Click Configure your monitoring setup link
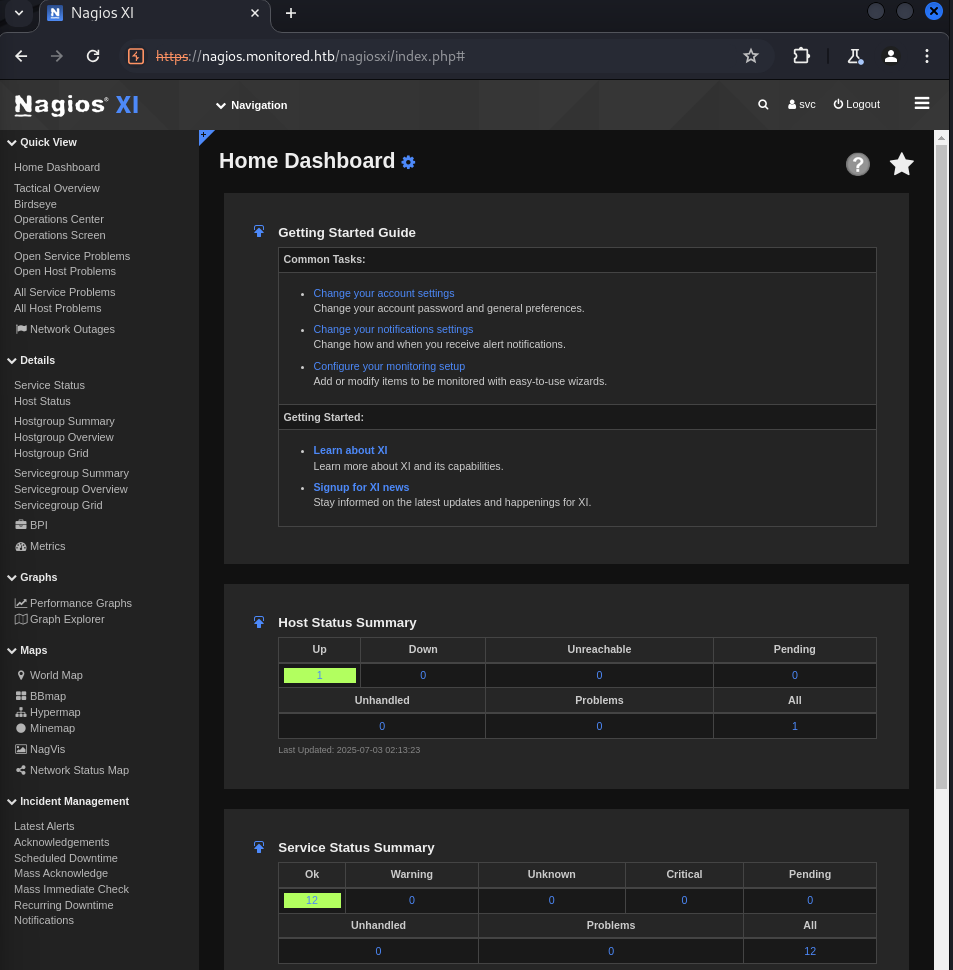Viewport: 953px width, 970px height. [x=389, y=366]
